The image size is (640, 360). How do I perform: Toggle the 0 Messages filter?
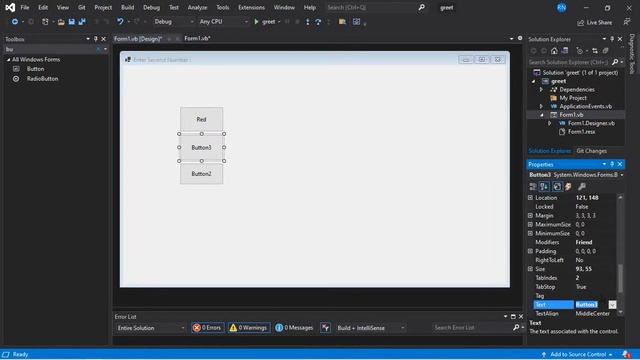click(294, 328)
